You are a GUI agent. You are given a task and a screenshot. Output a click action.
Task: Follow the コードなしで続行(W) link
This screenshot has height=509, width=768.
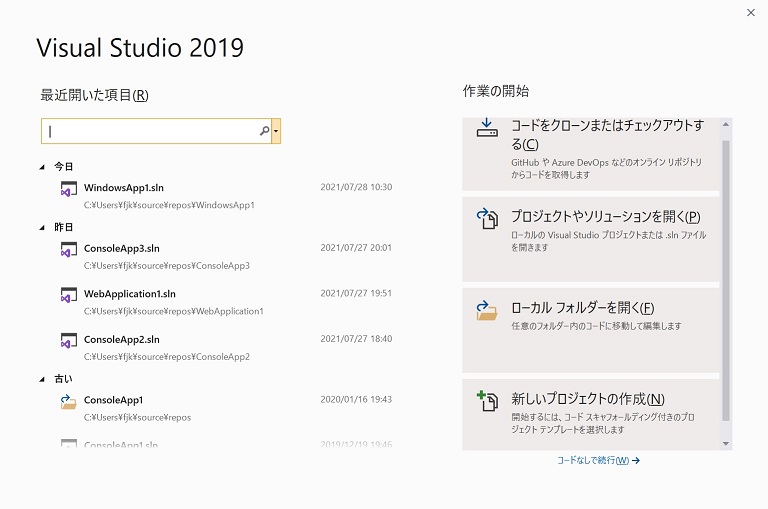pyautogui.click(x=598, y=461)
